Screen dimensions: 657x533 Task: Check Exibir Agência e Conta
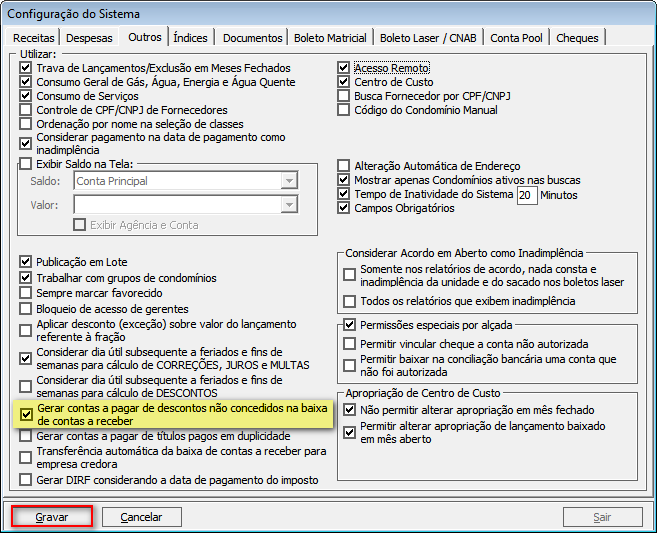(79, 225)
